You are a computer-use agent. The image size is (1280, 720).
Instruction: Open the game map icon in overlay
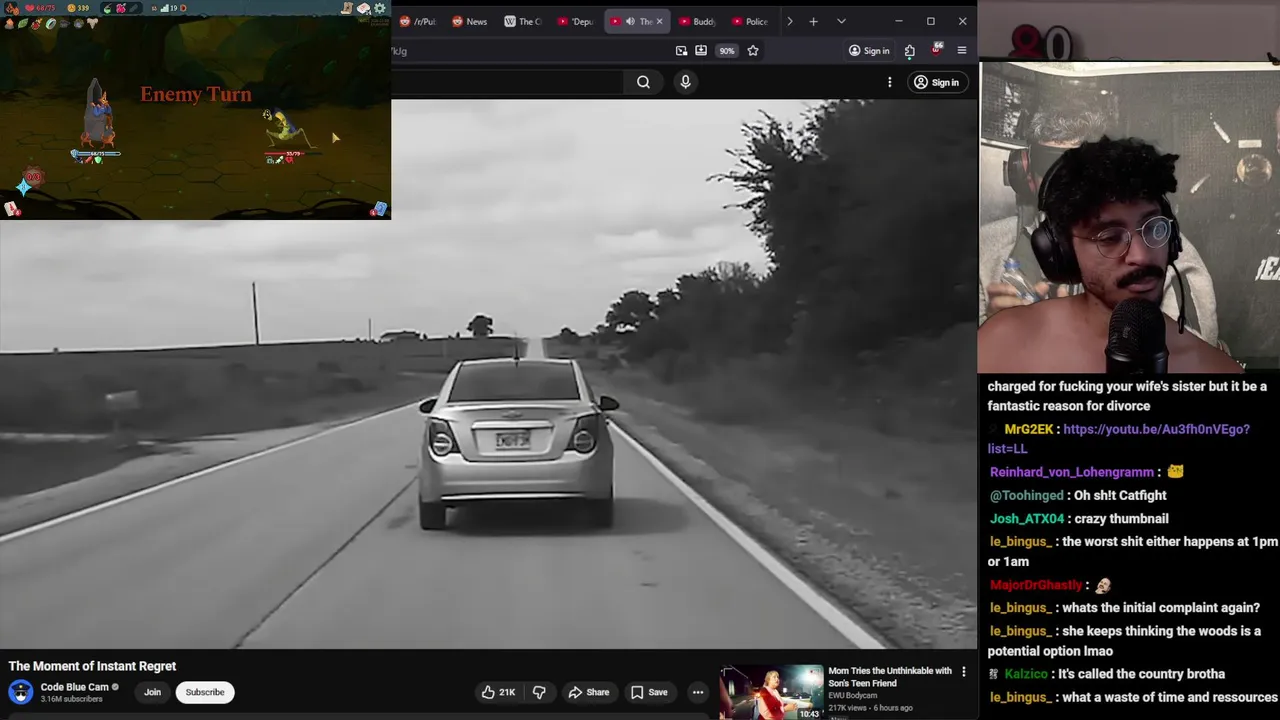(347, 8)
